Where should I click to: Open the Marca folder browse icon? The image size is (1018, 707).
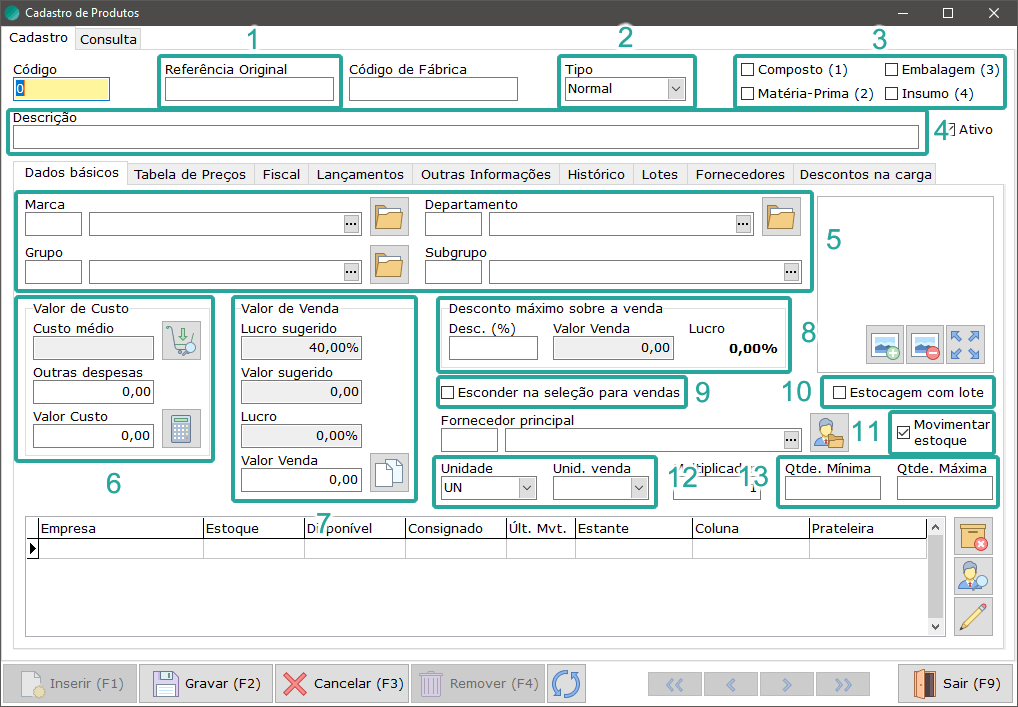(389, 217)
